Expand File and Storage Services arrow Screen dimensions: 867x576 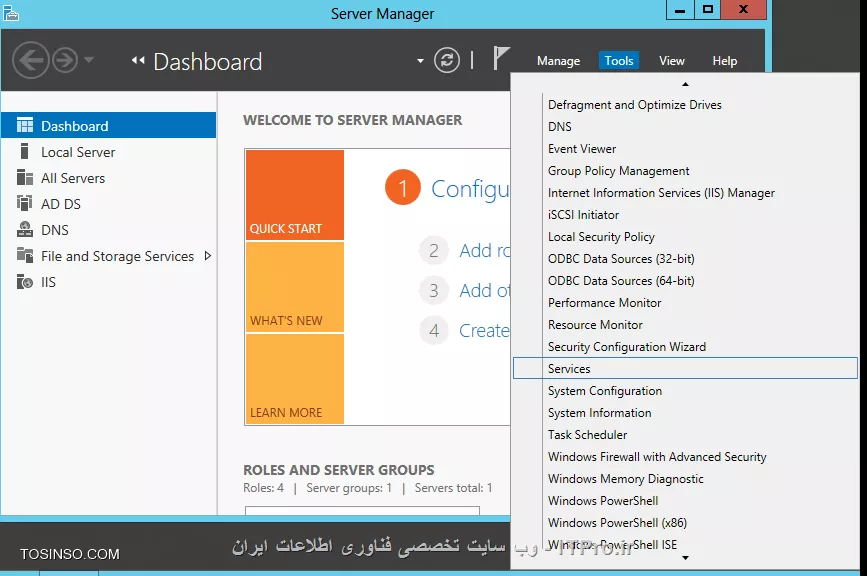click(x=208, y=256)
